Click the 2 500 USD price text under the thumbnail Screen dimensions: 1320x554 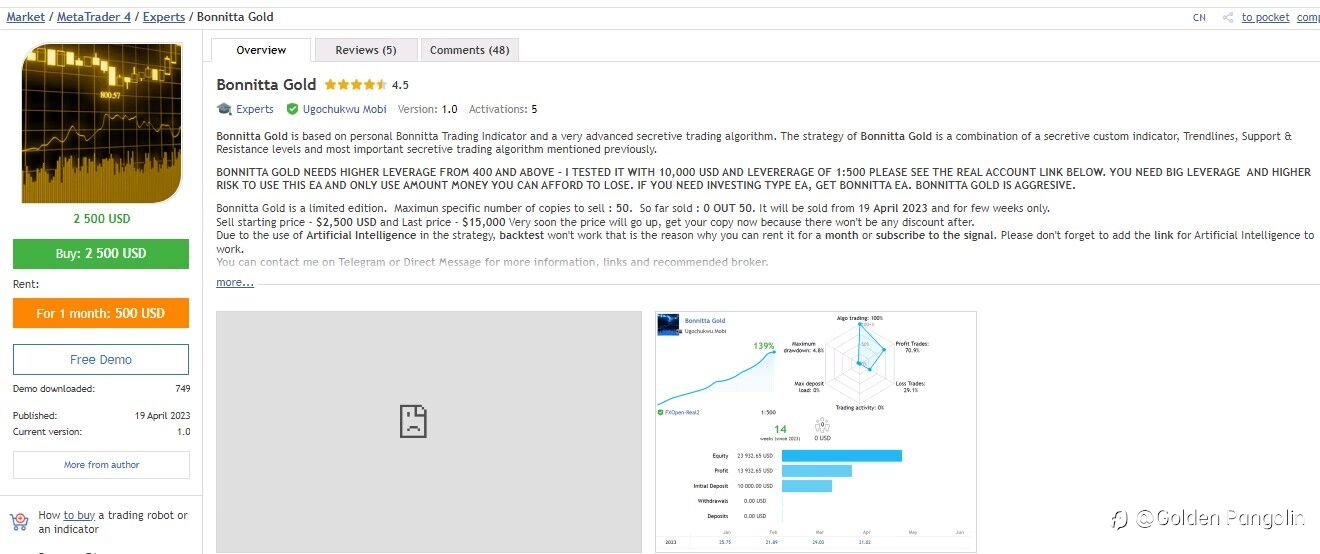[101, 219]
